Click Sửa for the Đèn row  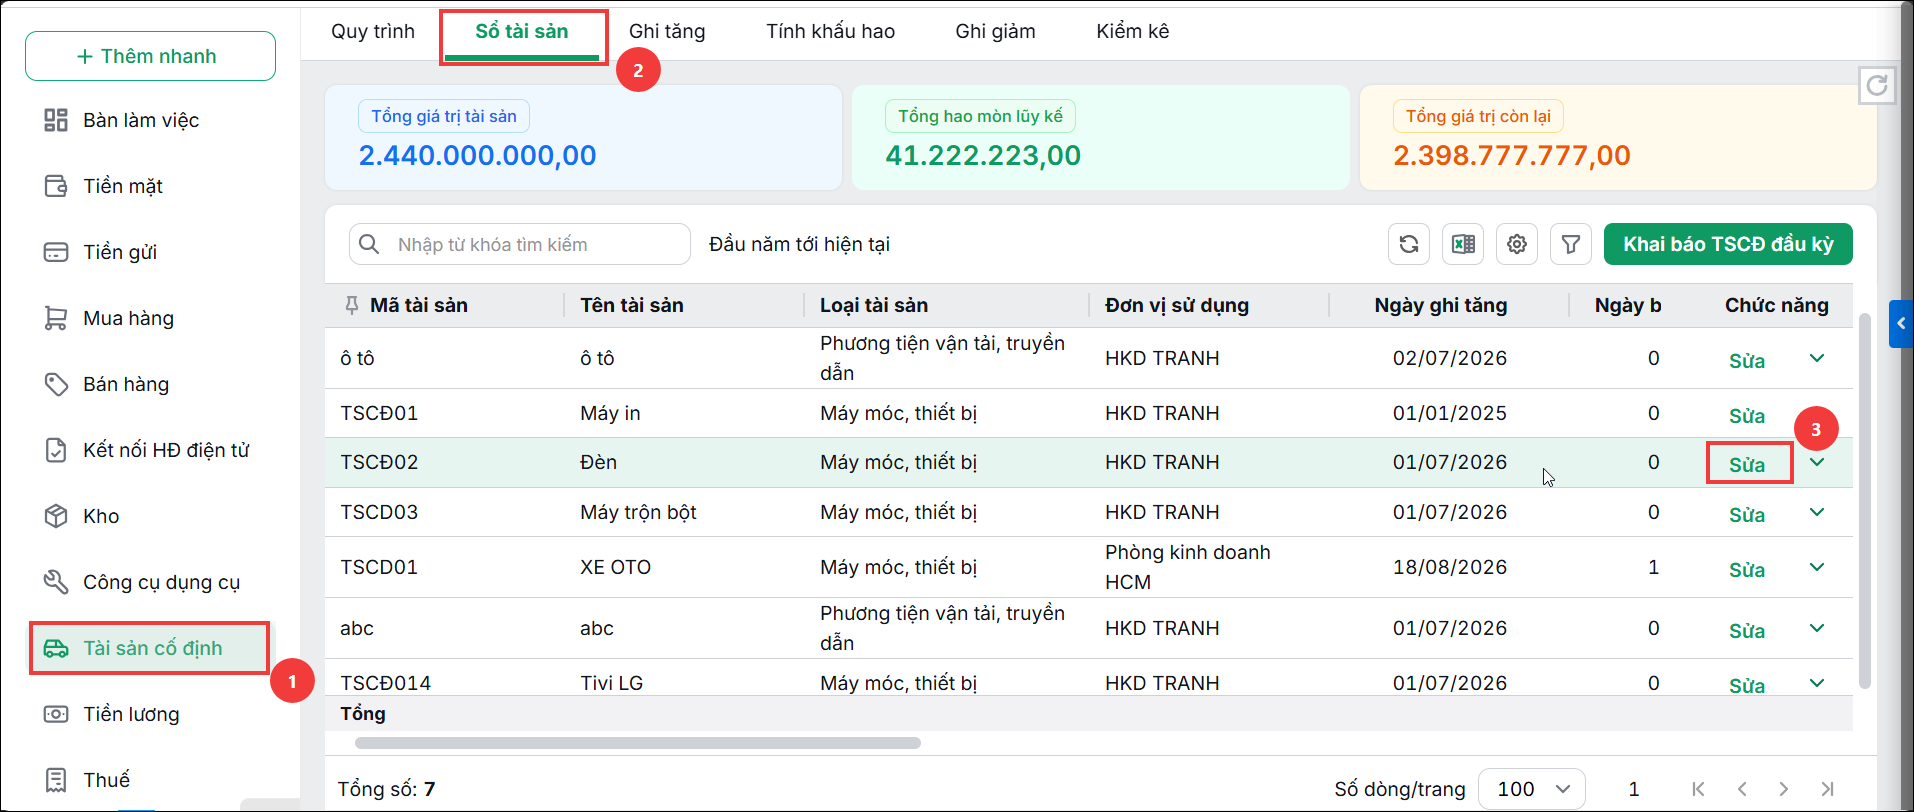click(1747, 465)
